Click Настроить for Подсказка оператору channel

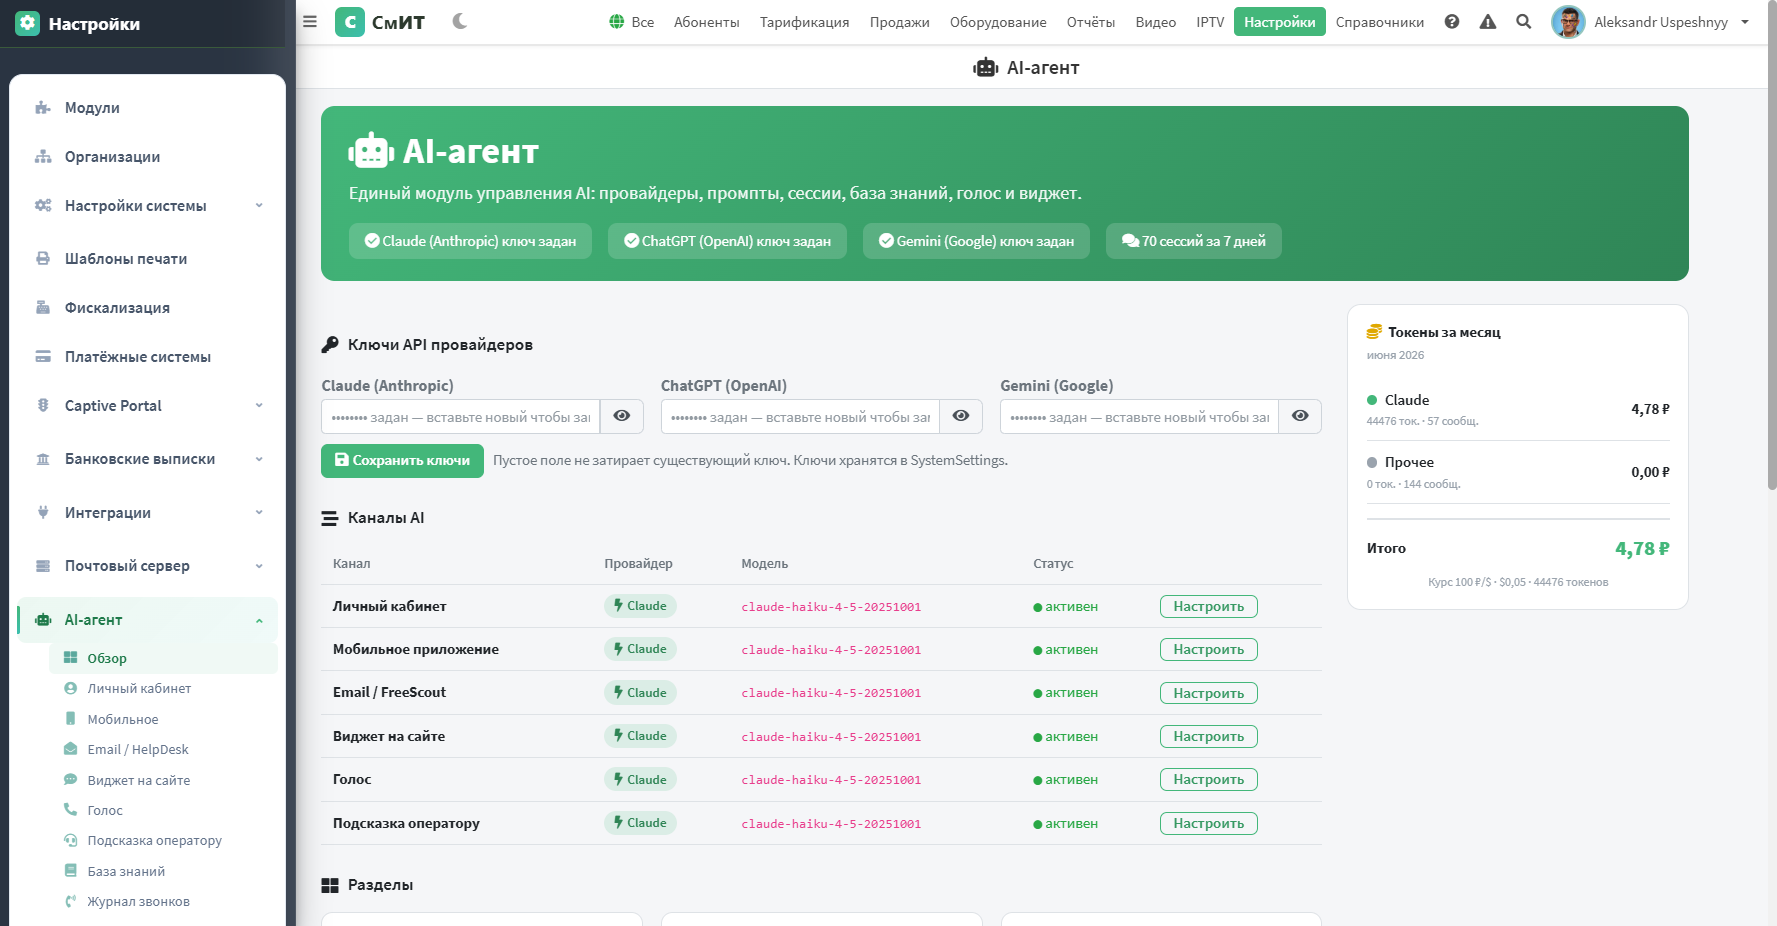click(x=1208, y=823)
